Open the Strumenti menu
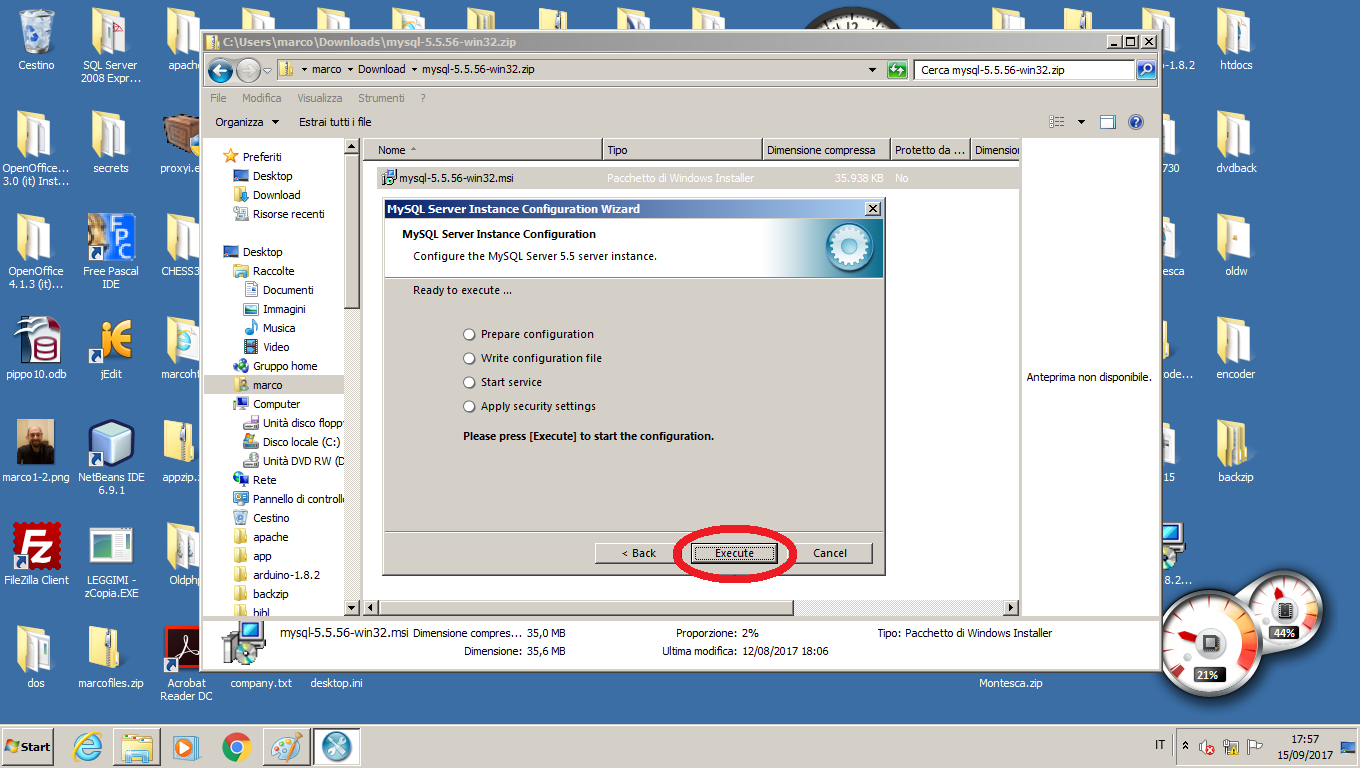The height and width of the screenshot is (768, 1360). 381,98
